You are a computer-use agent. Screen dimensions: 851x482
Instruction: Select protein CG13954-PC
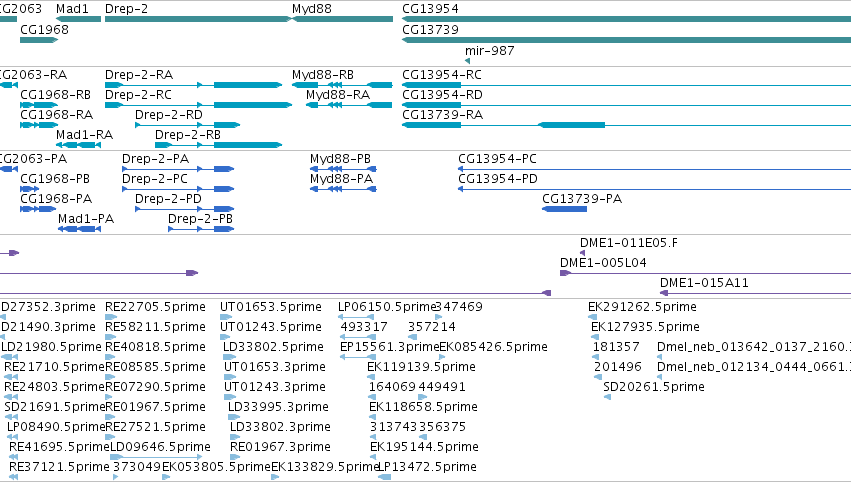click(655, 169)
